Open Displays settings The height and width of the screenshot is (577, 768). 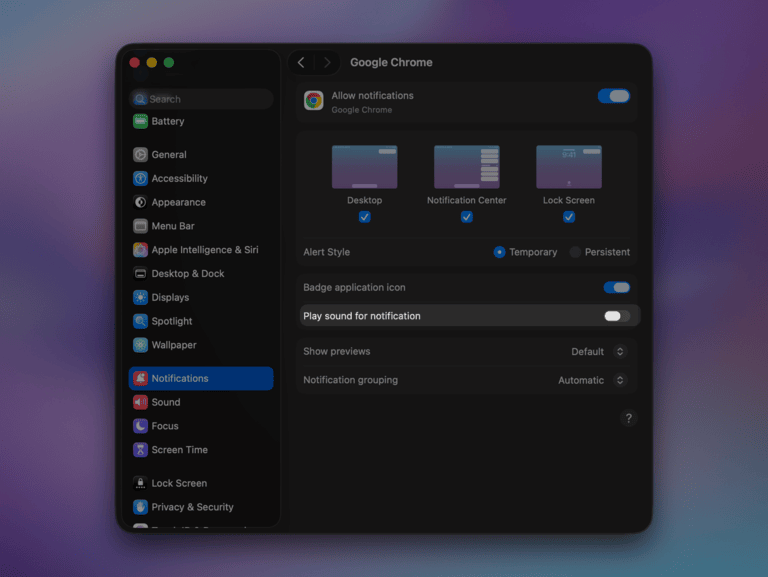[201, 297]
